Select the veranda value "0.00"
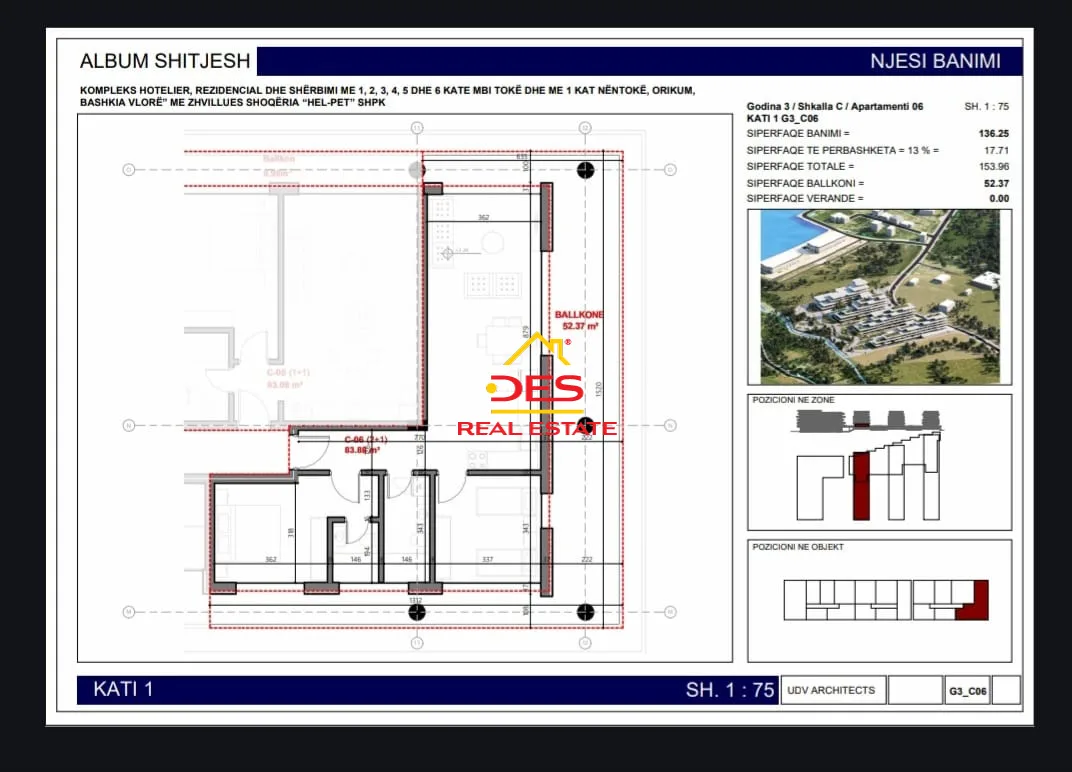This screenshot has height=772, width=1072. 999,198
